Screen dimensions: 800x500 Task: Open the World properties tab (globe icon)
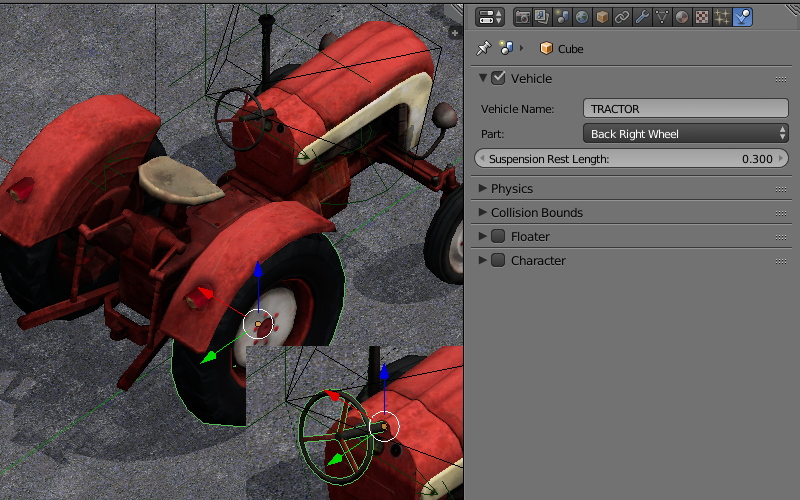582,17
